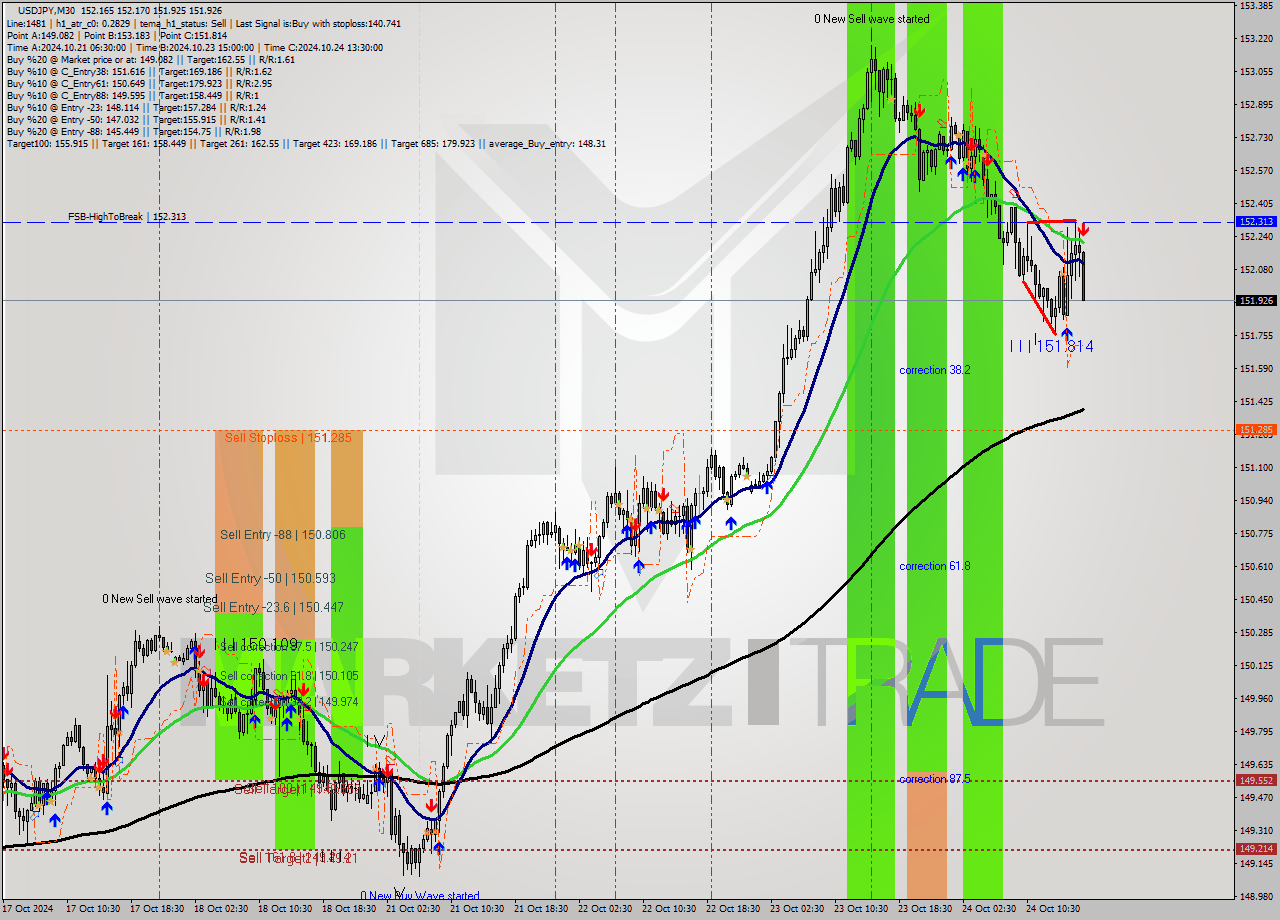Click the 153.385 price axis label
The width and height of the screenshot is (1280, 920).
(x=1256, y=6)
